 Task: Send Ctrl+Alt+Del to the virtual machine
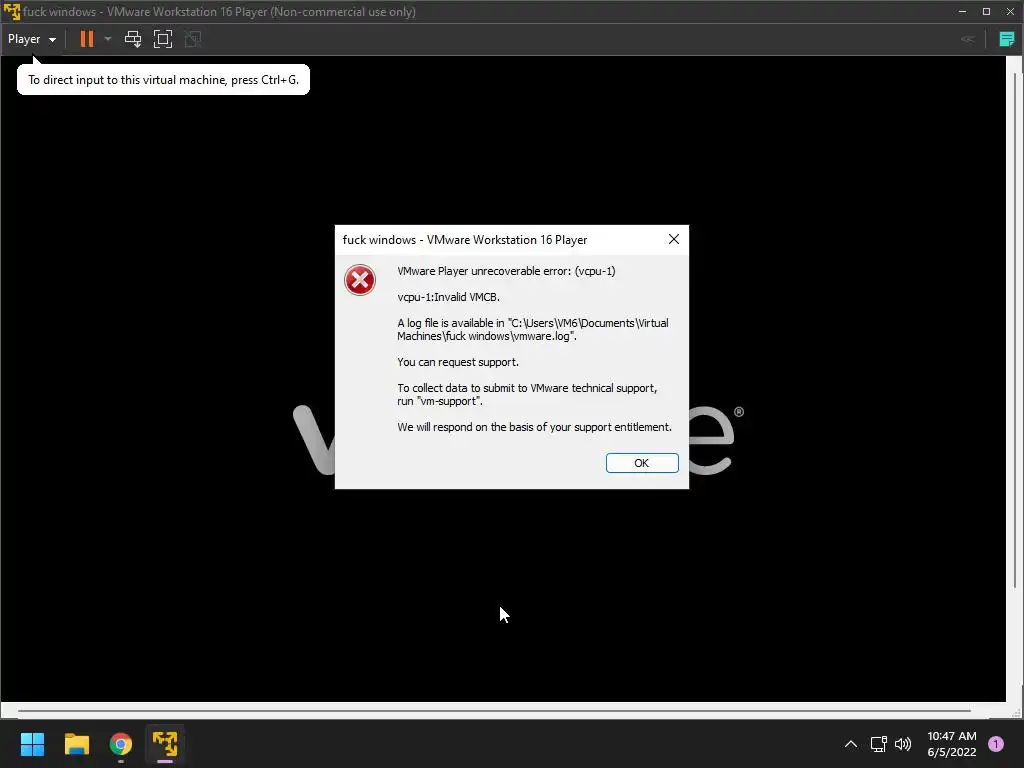click(x=133, y=39)
